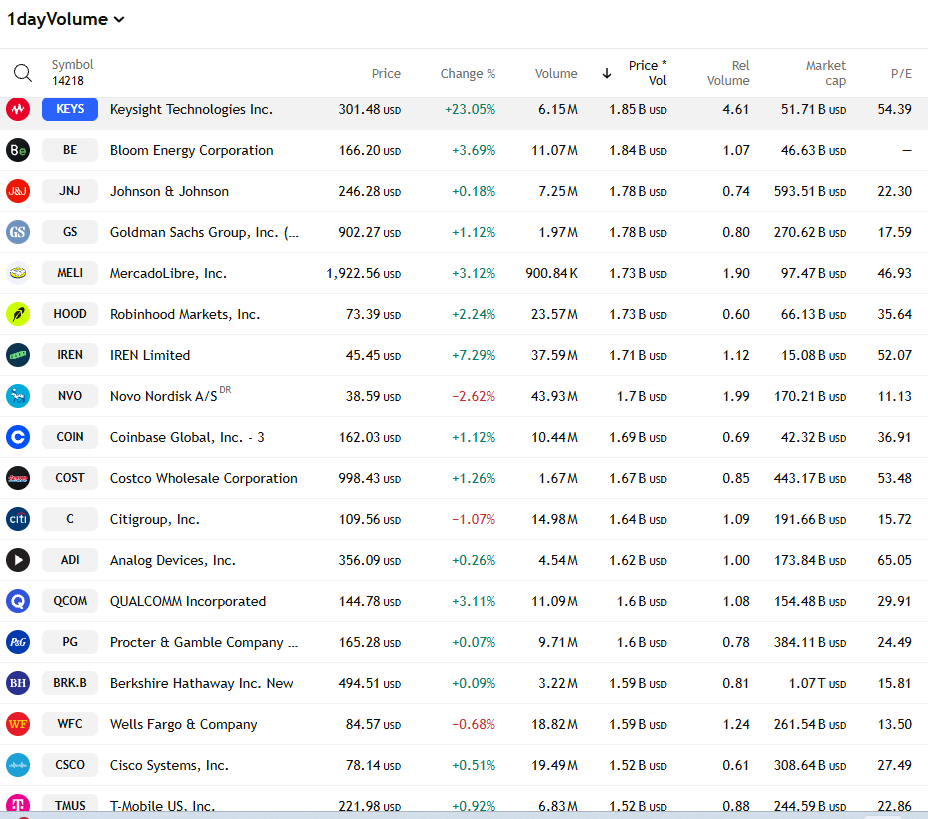
Task: Click QUALCOMM logo icon
Action: point(18,601)
